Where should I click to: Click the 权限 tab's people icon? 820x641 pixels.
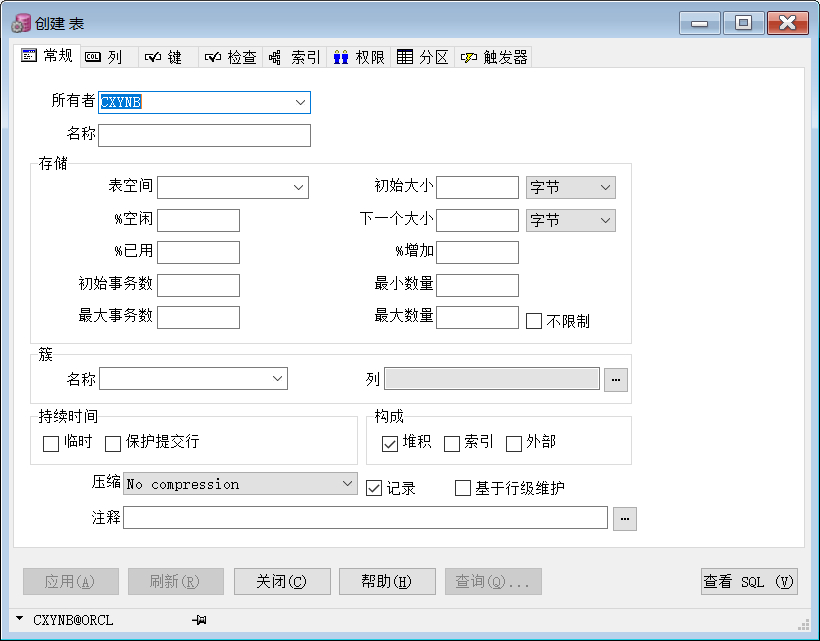coord(341,57)
